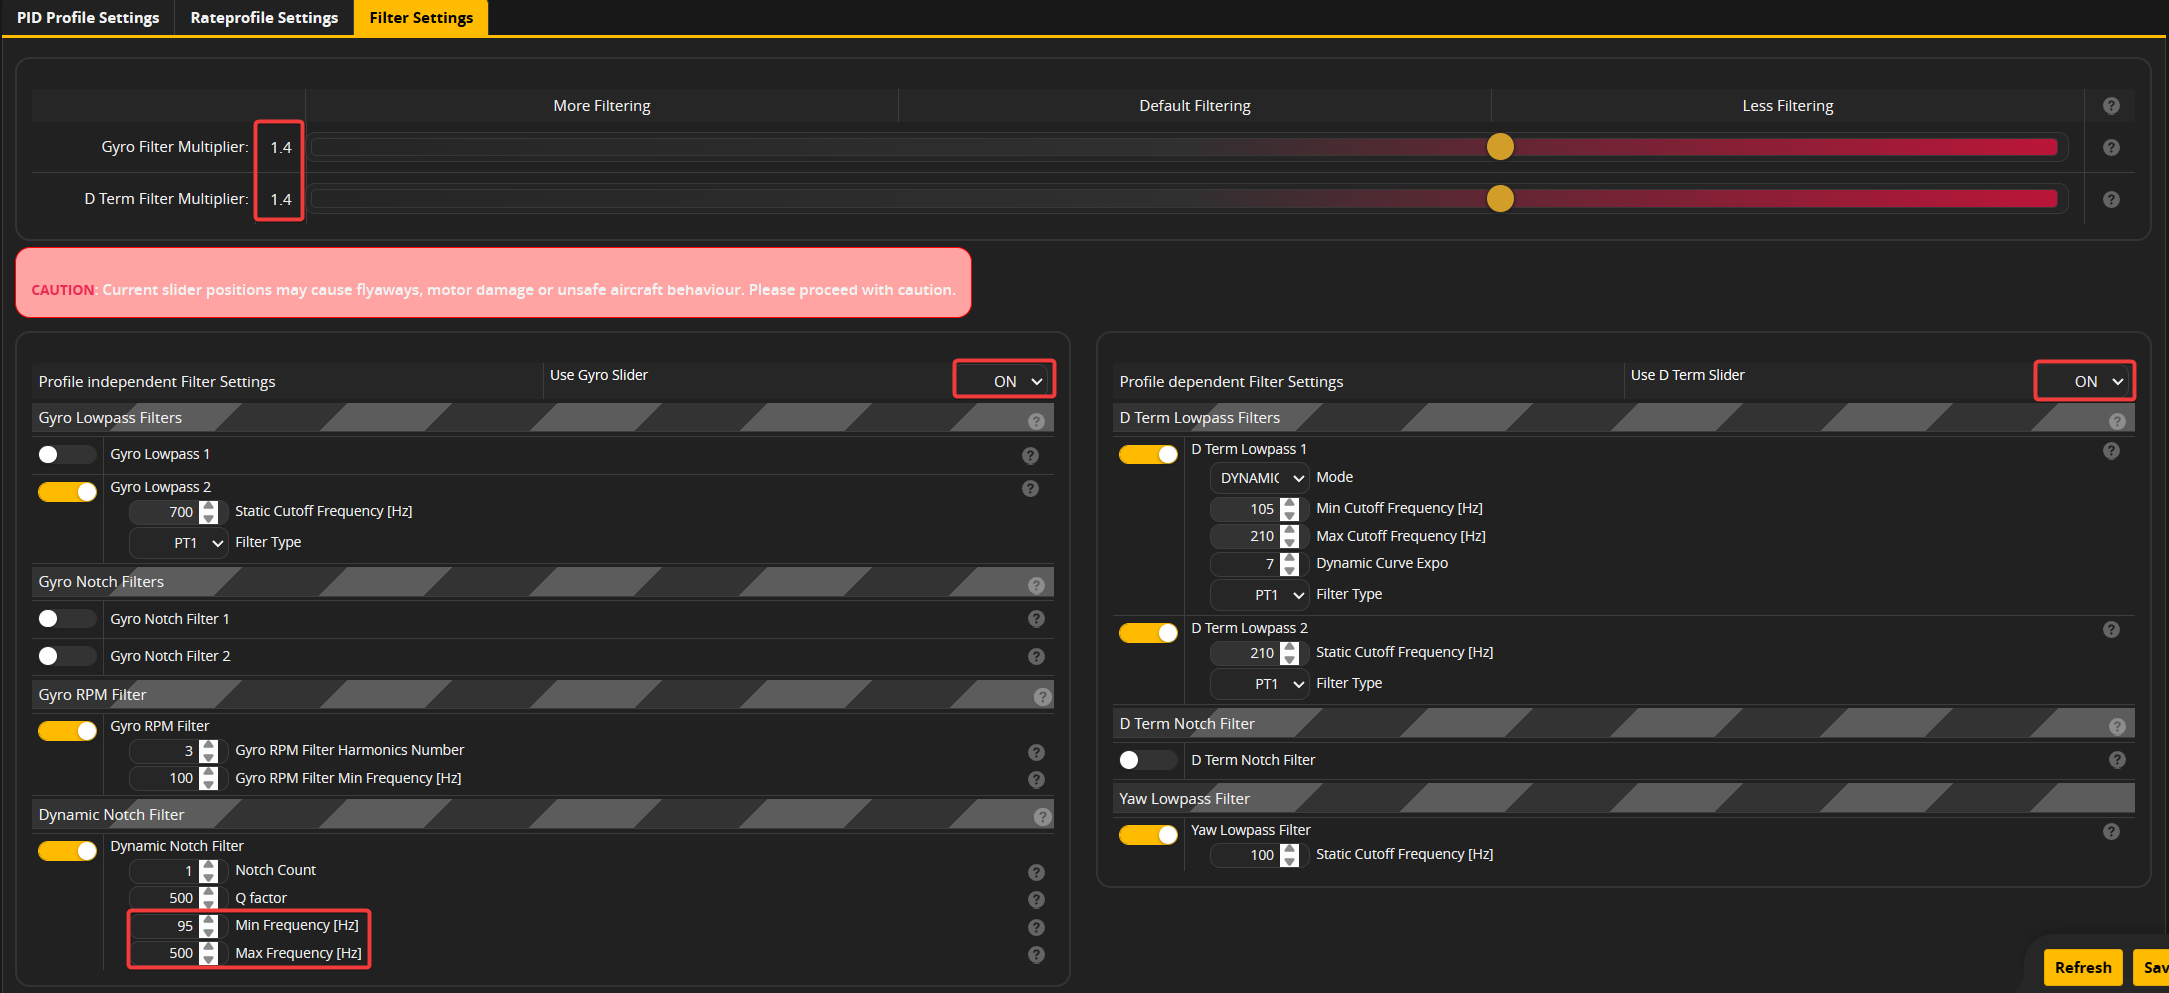Show help for D Term Notch Filter row

[x=2117, y=760]
